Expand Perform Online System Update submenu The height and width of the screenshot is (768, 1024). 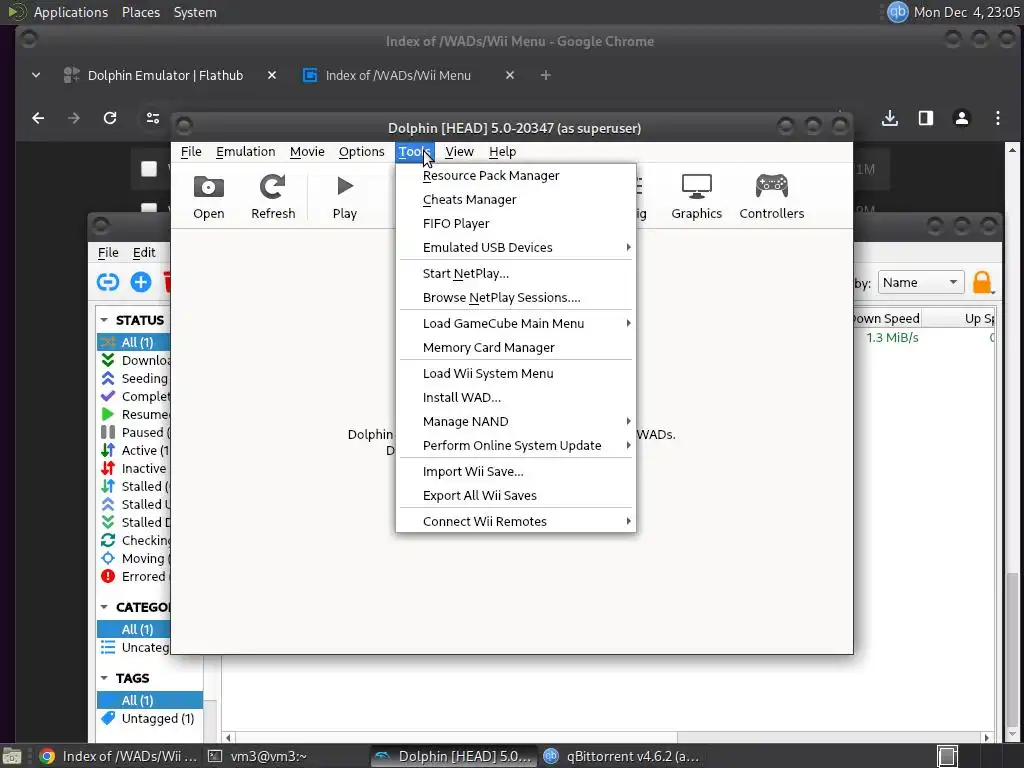(515, 445)
